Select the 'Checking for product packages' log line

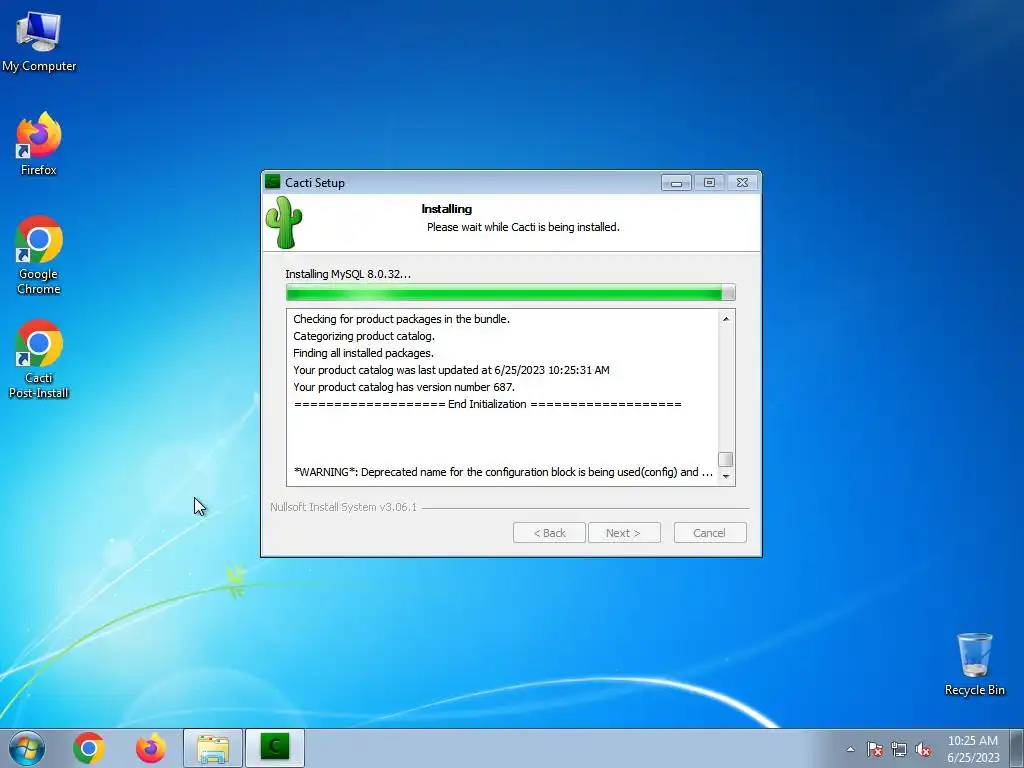click(401, 319)
